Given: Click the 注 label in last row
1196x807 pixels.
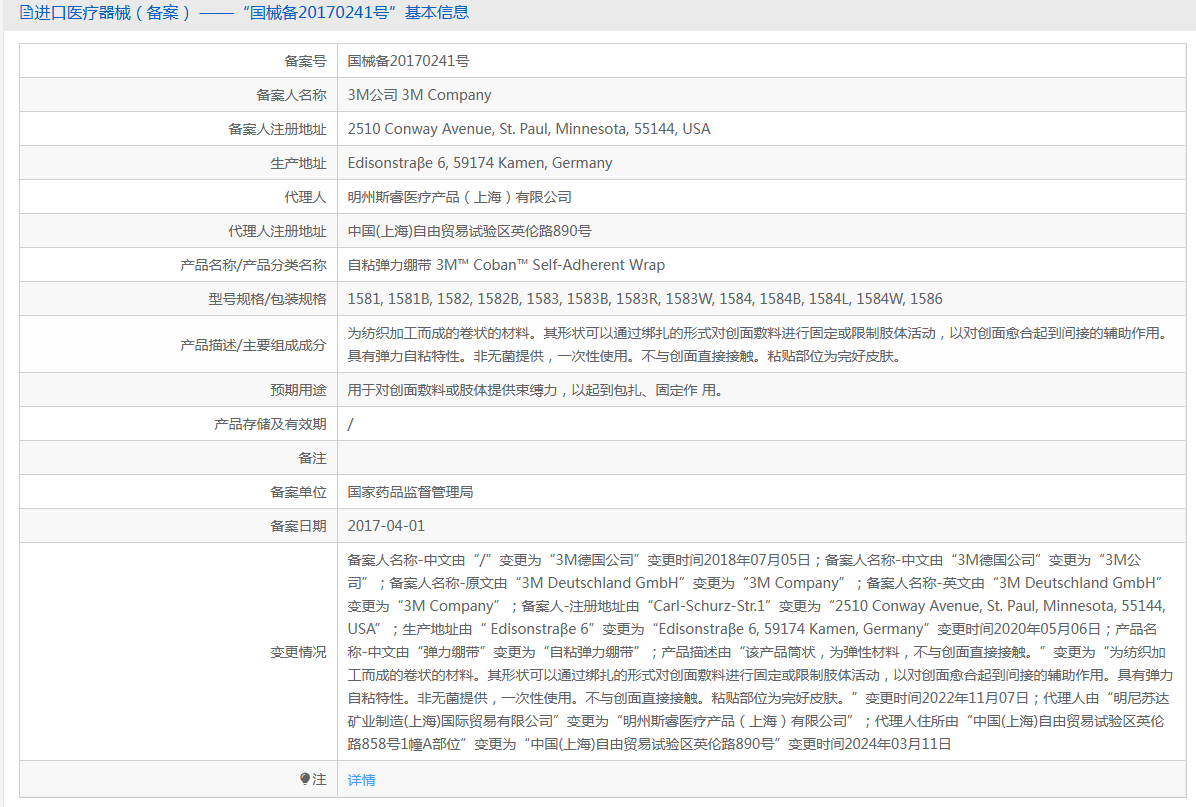Looking at the screenshot, I should coord(319,780).
